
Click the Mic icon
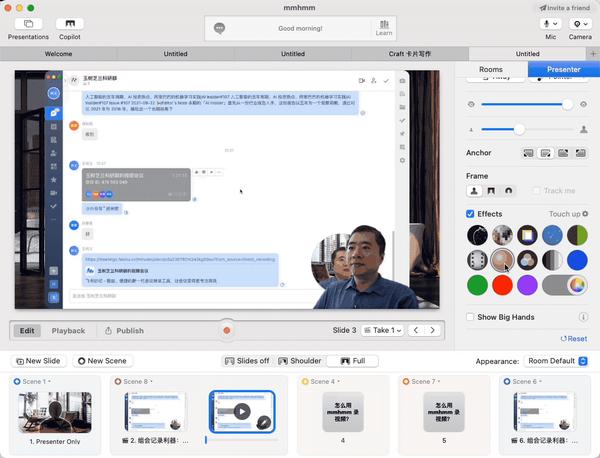tap(551, 24)
